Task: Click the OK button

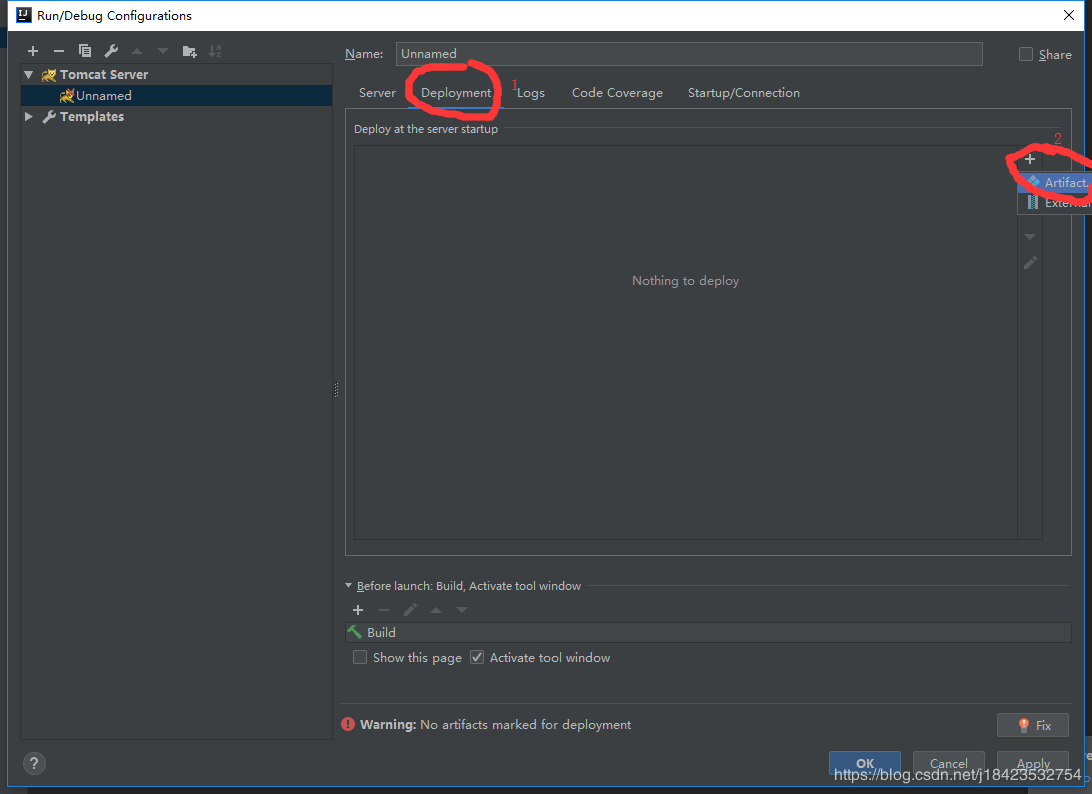Action: point(864,763)
